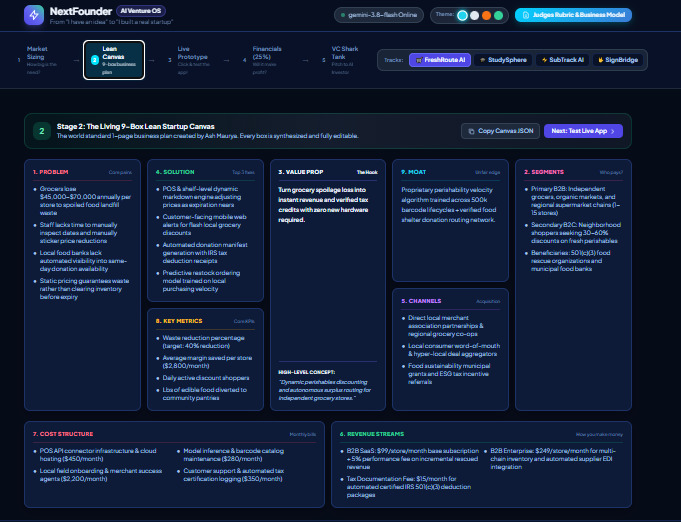This screenshot has width=681, height=522.
Task: Click the AI Venture OS badge
Action: pyautogui.click(x=141, y=11)
